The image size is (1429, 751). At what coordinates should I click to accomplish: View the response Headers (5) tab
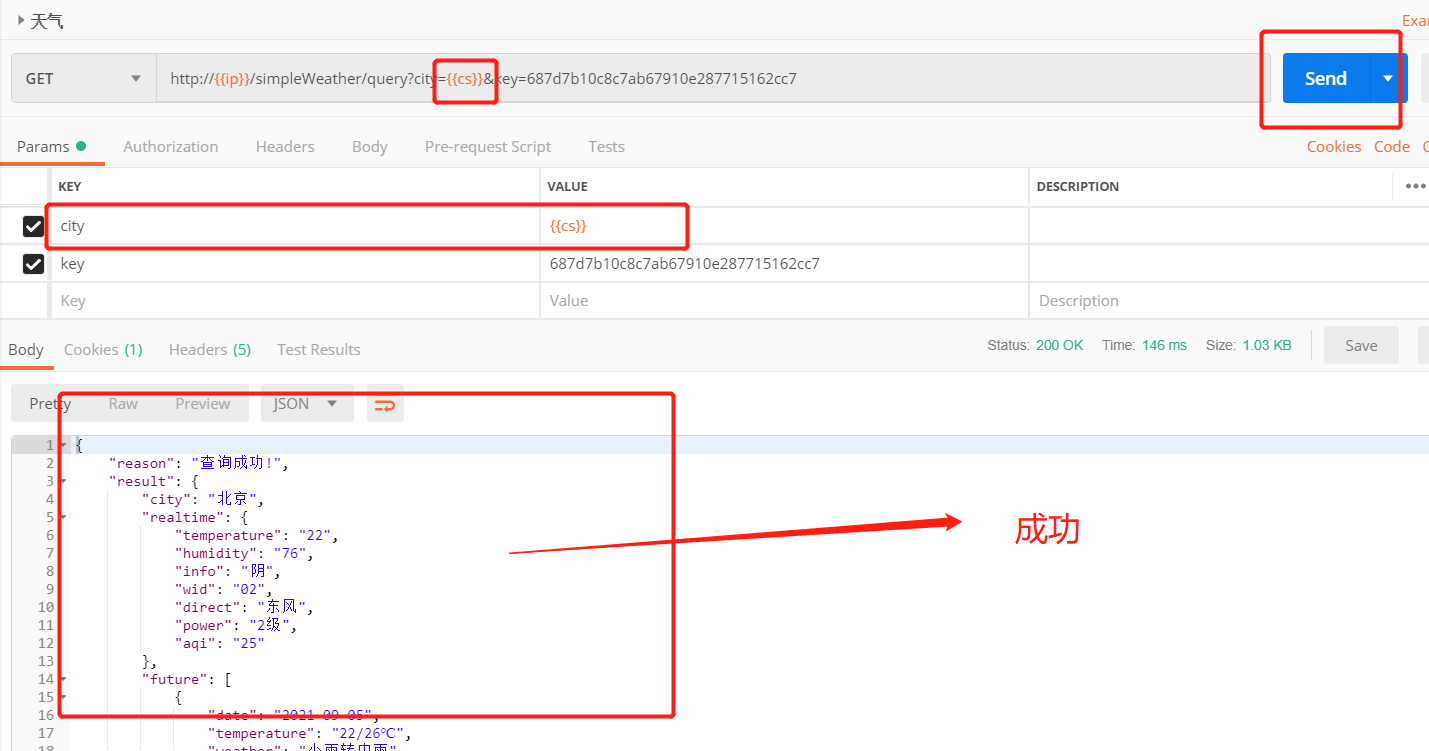tap(209, 349)
